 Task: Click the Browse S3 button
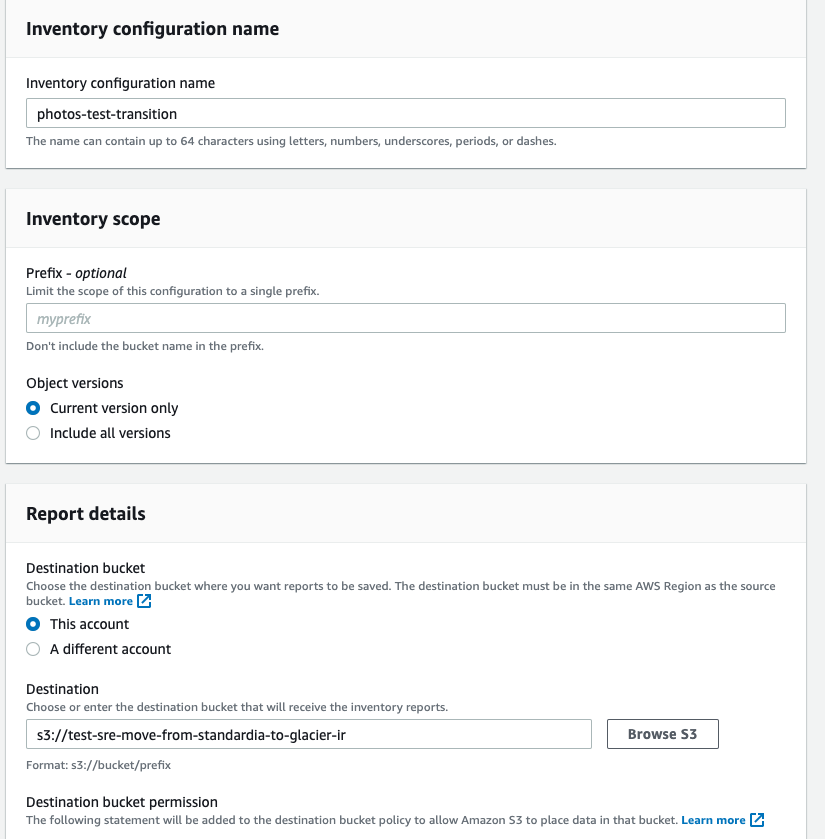click(662, 733)
